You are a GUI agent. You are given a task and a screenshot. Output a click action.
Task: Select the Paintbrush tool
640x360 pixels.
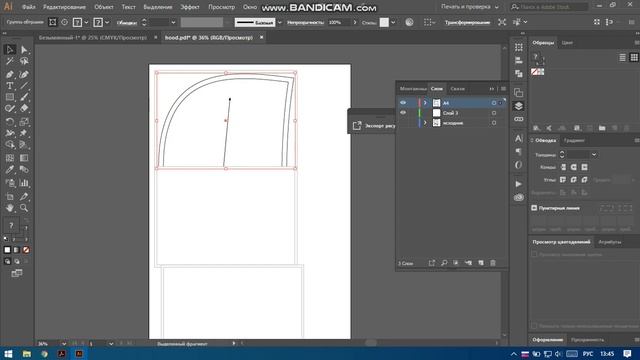point(24,97)
